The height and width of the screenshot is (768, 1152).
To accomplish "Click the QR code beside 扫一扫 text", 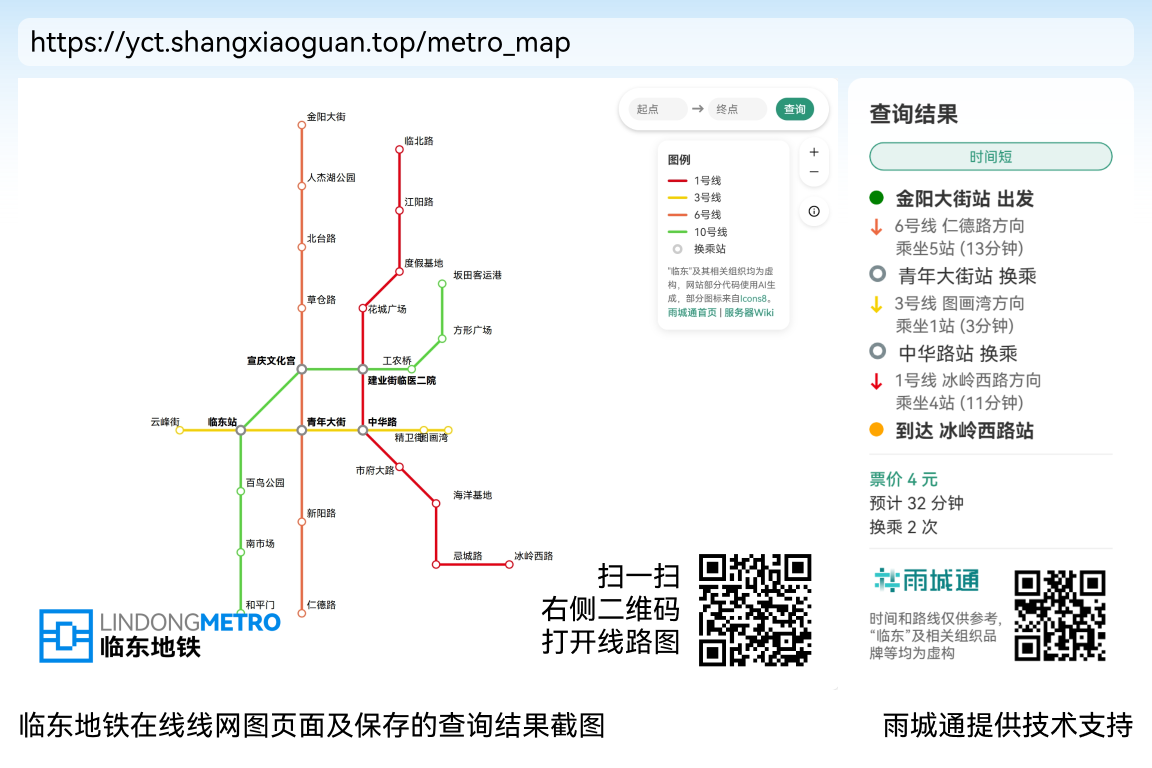I will pos(755,610).
